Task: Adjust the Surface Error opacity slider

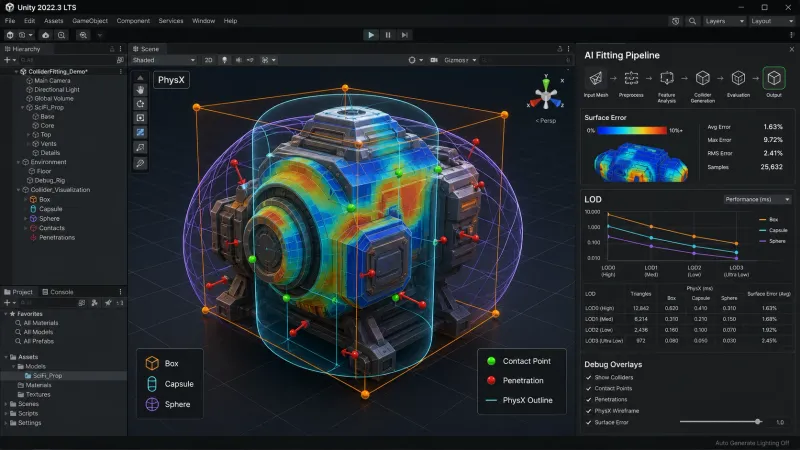Action: point(720,422)
